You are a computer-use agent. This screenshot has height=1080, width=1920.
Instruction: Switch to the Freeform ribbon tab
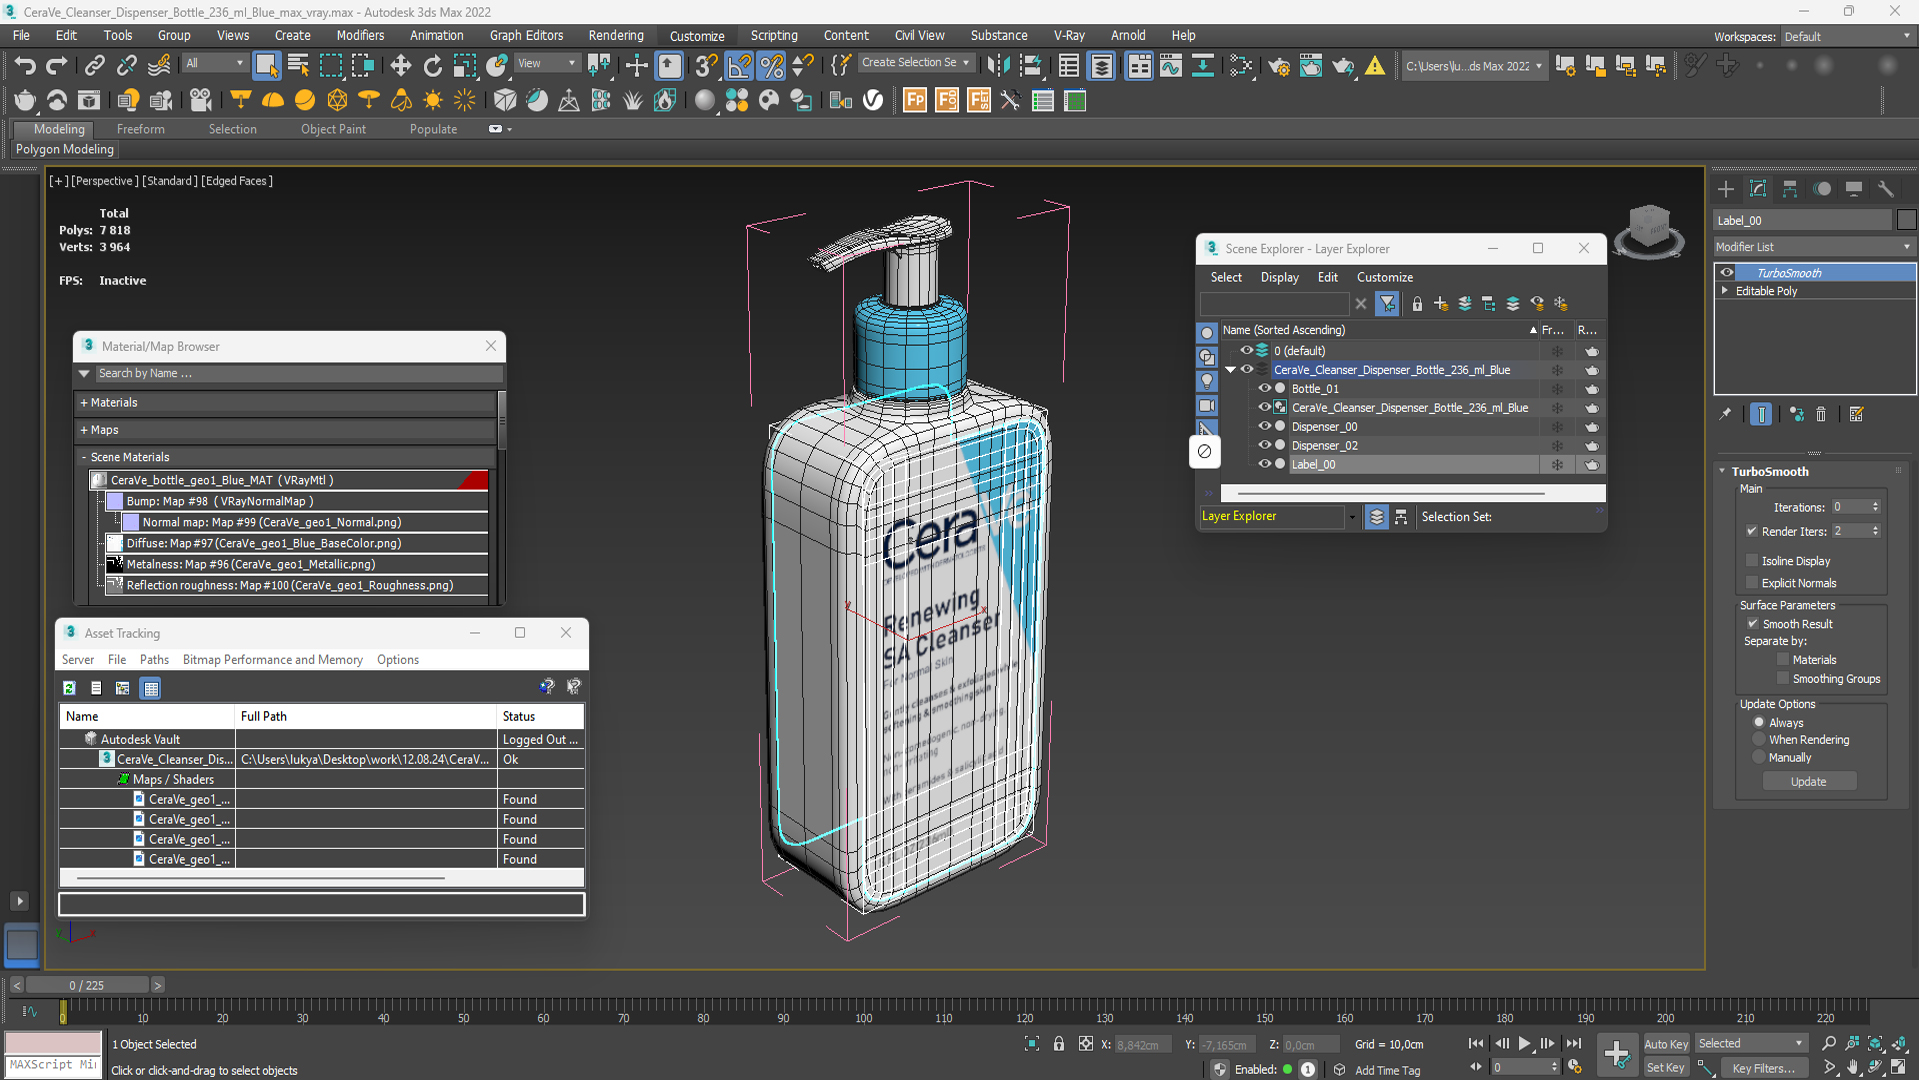click(x=140, y=129)
